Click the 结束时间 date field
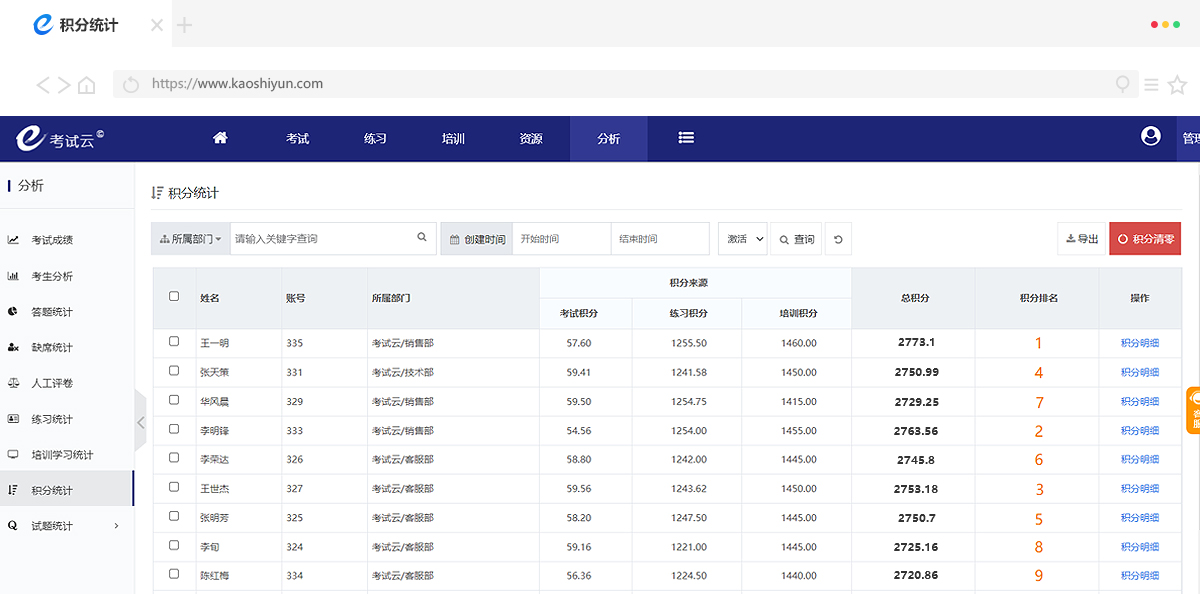Screen dimensions: 1200x594 660,239
